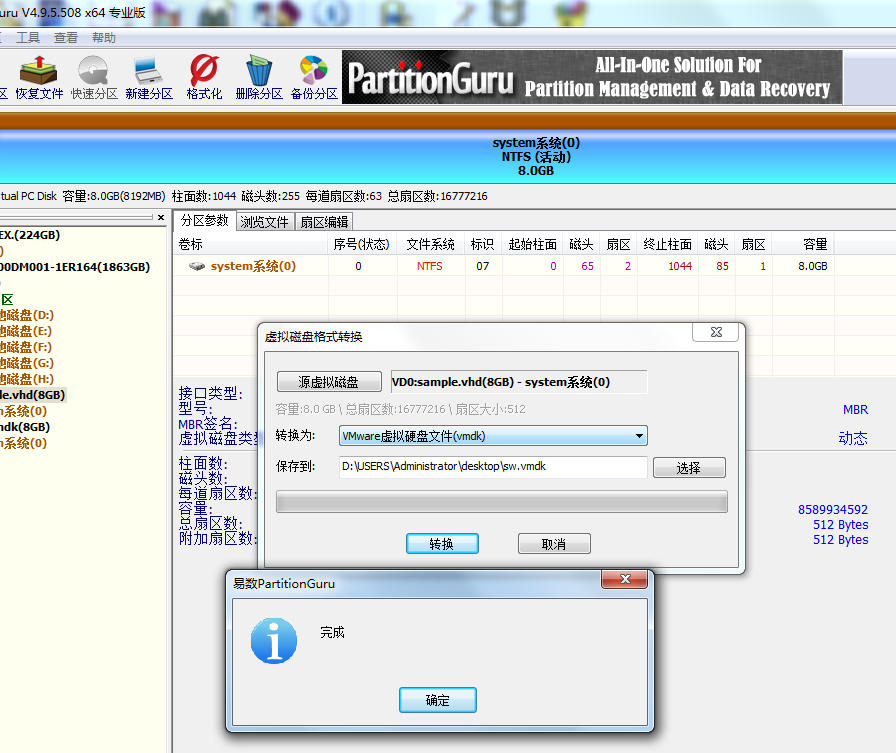Click the 动态 value text
Viewport: 896px width, 753px height.
tap(853, 438)
